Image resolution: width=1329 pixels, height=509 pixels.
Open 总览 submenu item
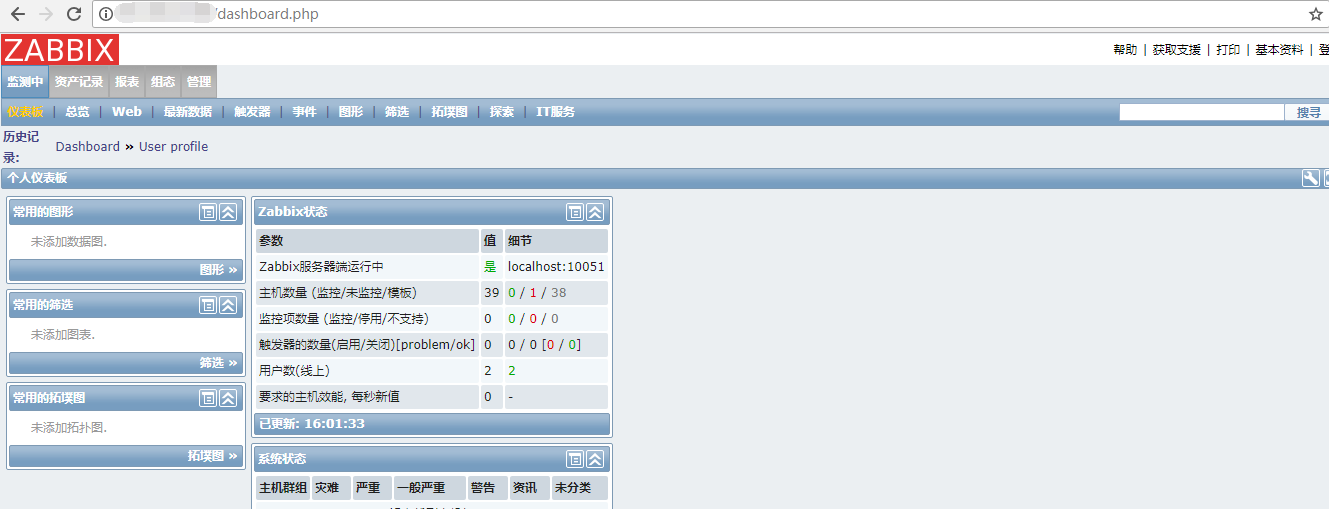pos(77,112)
